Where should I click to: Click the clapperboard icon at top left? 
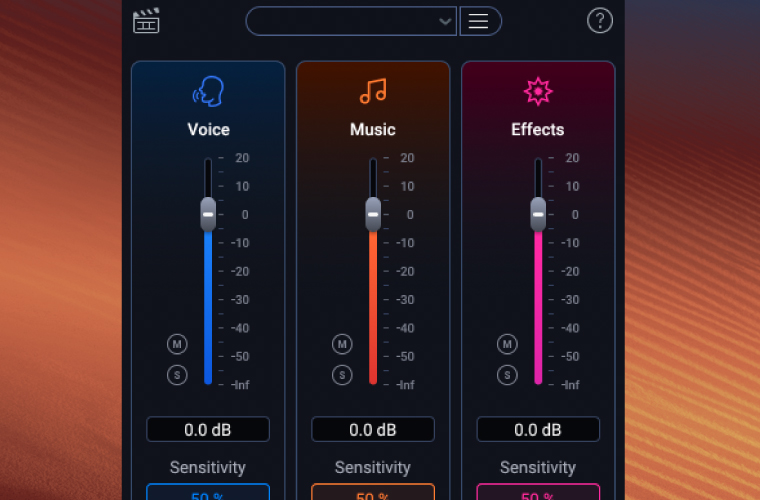(x=147, y=21)
